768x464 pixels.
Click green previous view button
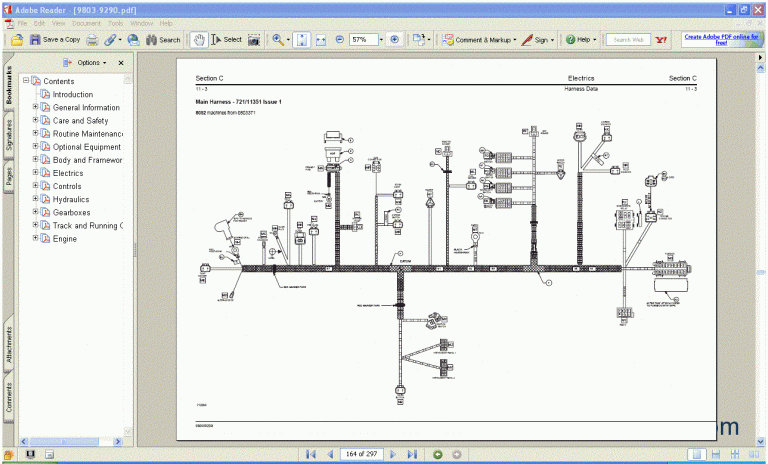click(x=437, y=454)
